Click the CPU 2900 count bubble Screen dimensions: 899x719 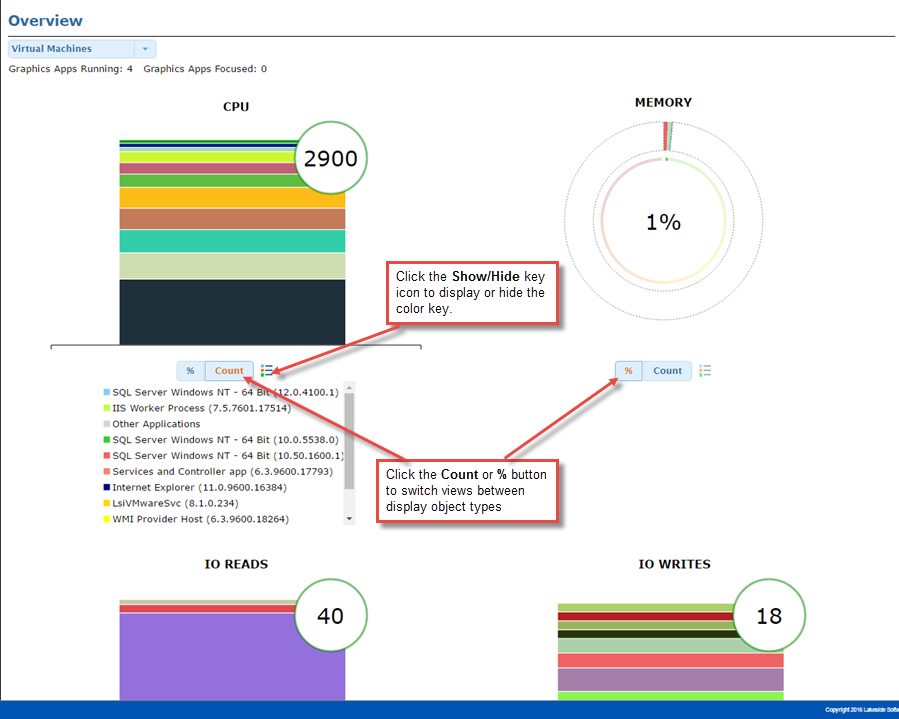coord(331,158)
